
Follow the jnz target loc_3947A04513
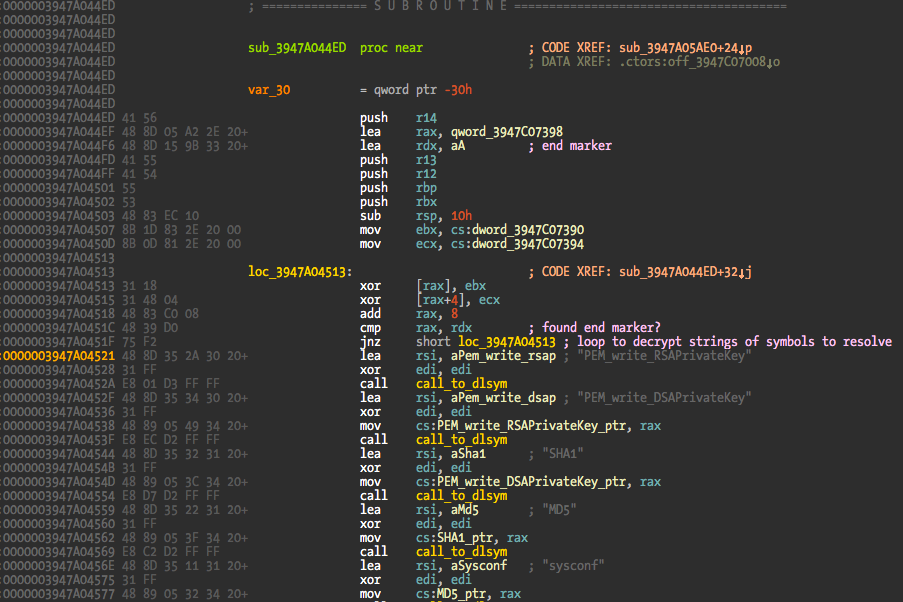click(x=506, y=342)
